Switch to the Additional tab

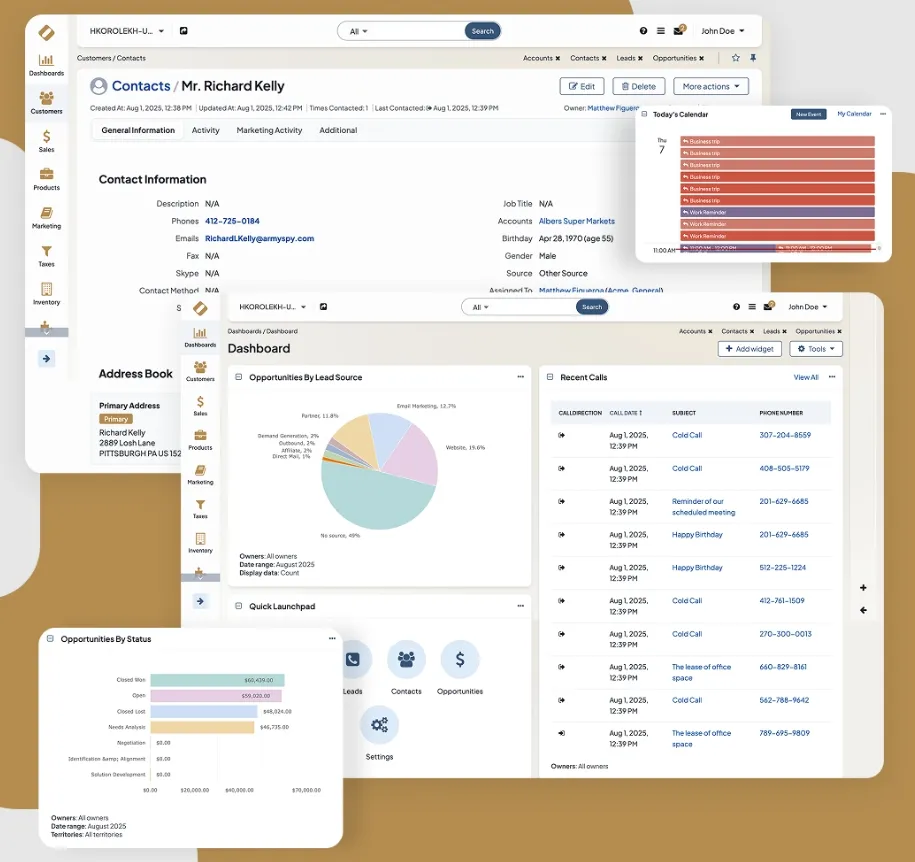(x=338, y=130)
